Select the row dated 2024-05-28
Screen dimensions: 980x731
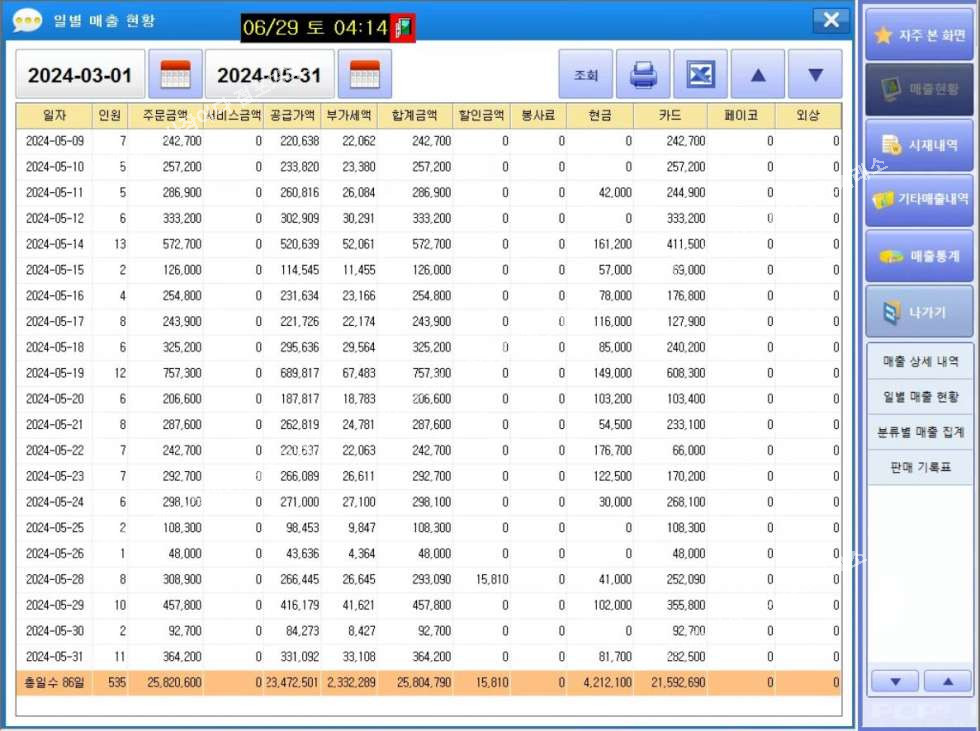(429, 579)
